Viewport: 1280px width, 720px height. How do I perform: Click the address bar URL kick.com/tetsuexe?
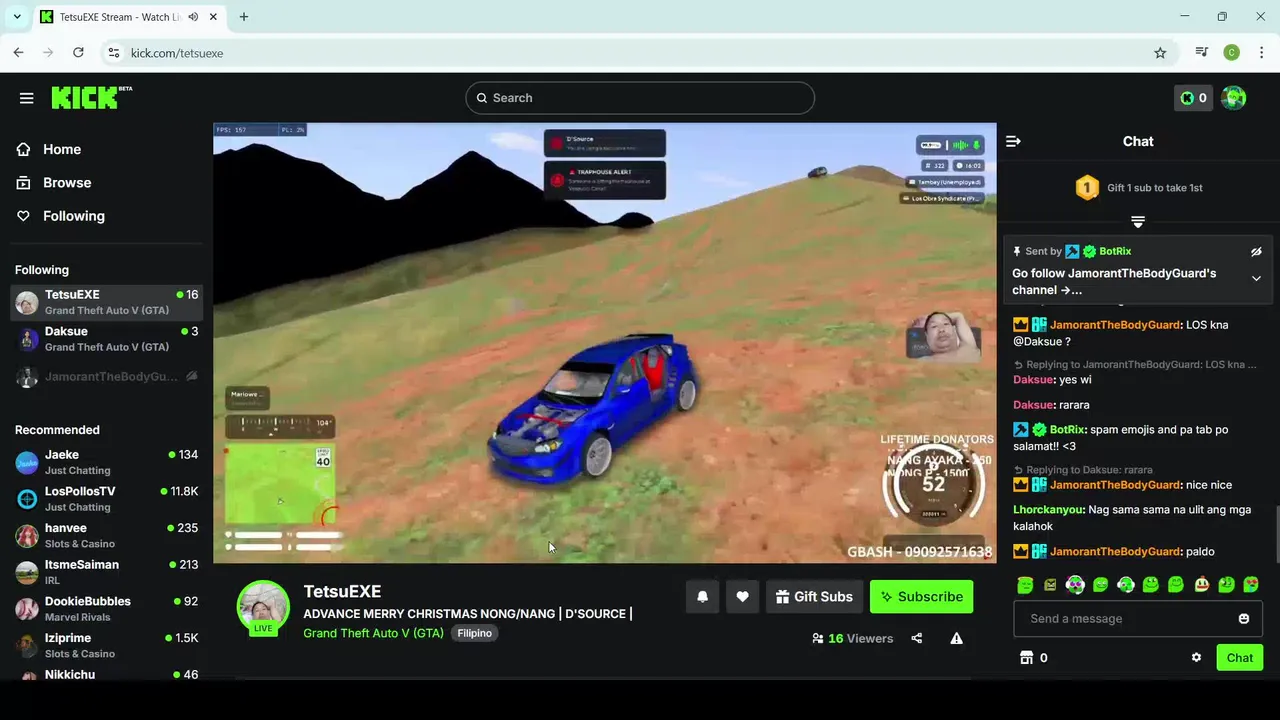click(177, 53)
